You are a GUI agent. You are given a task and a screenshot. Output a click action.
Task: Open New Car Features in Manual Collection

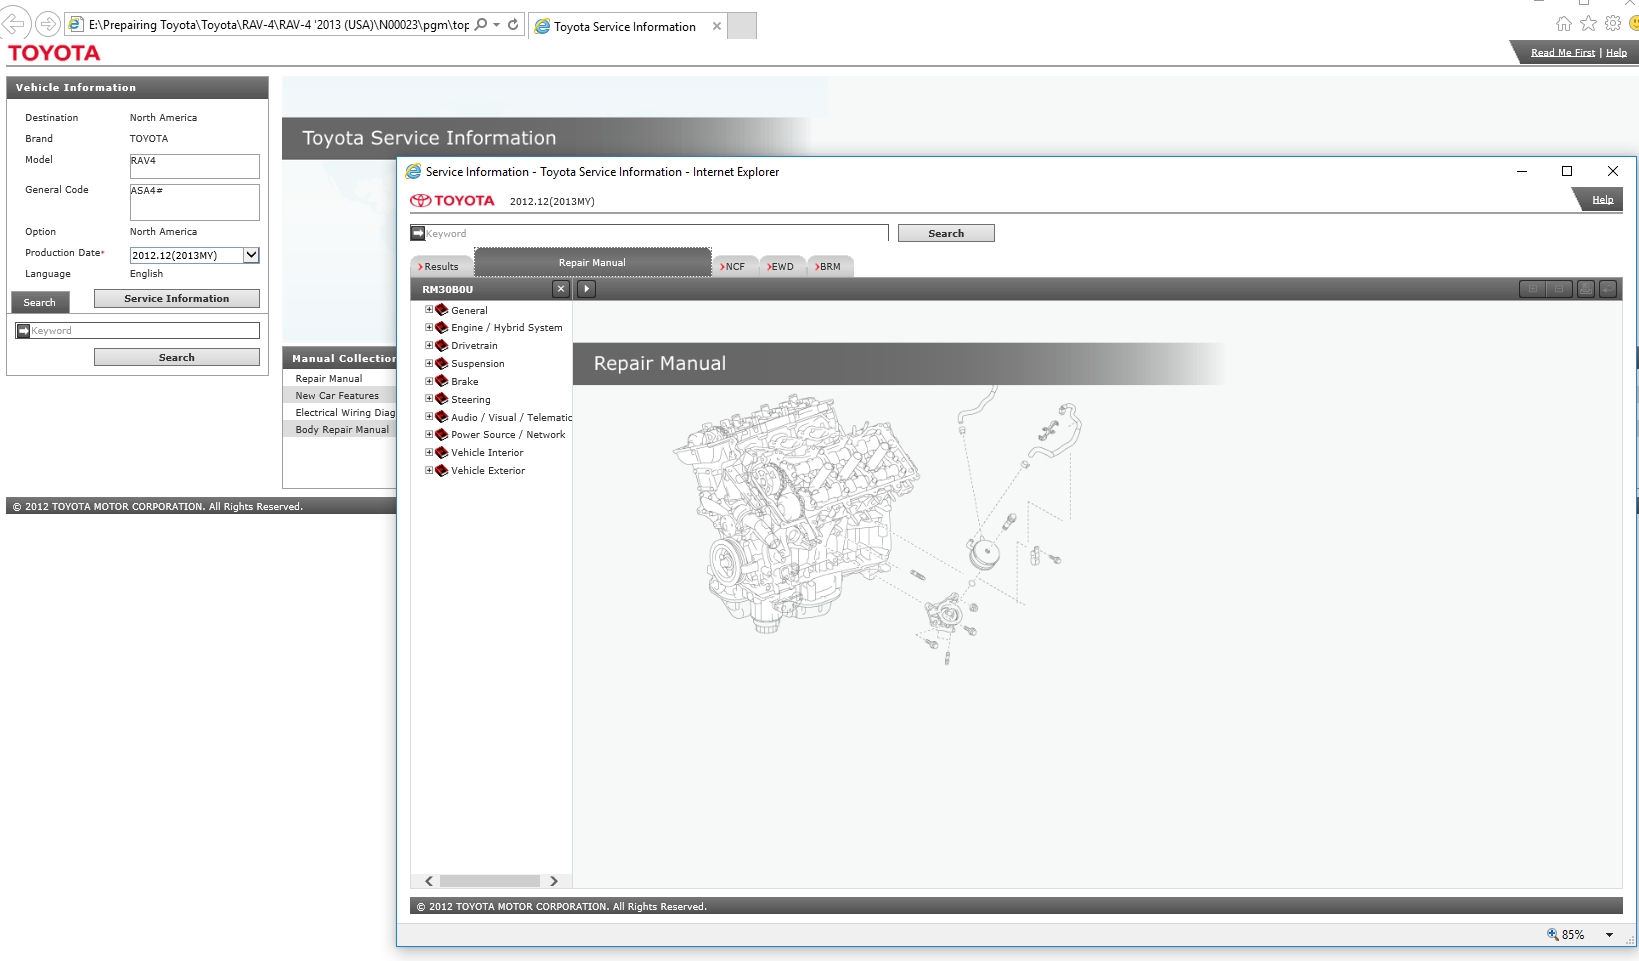pyautogui.click(x=337, y=396)
